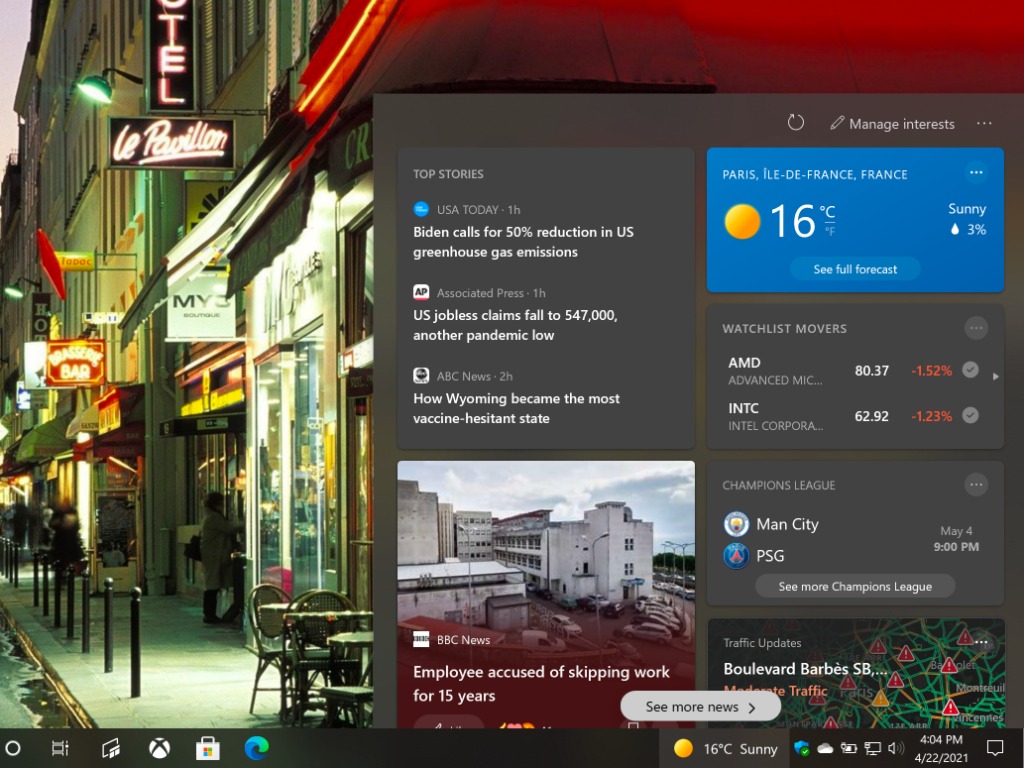Toggle INTC watchlist checkmark
The width and height of the screenshot is (1024, 768).
click(969, 416)
